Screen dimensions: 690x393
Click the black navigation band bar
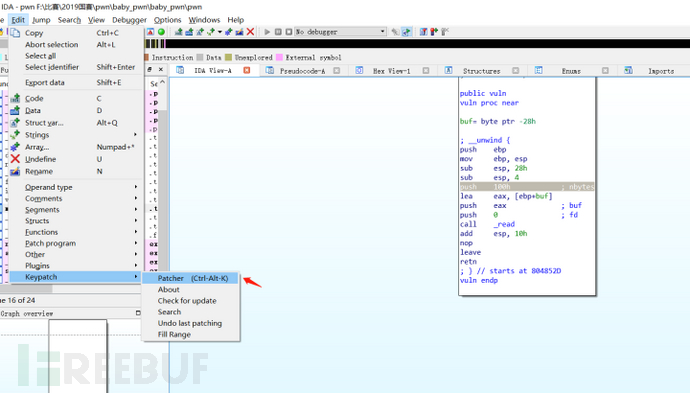coord(427,44)
